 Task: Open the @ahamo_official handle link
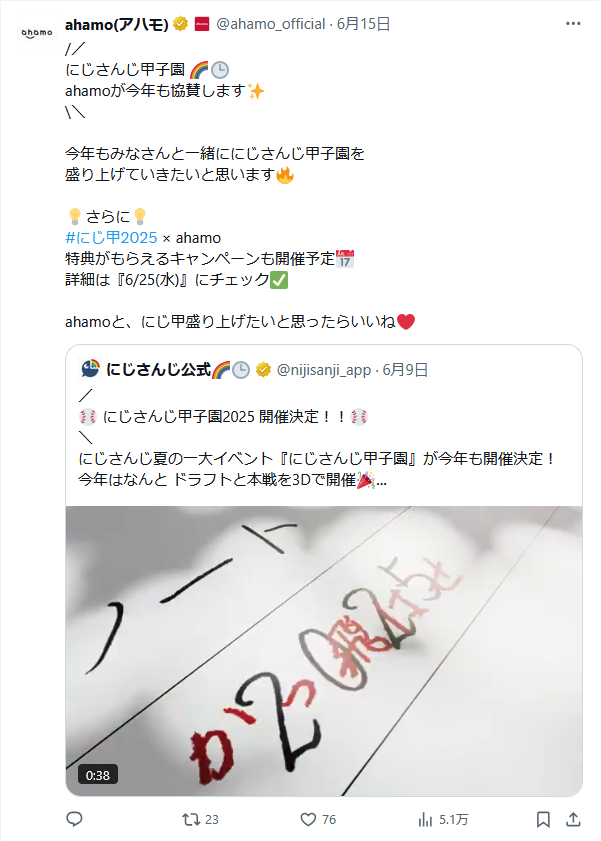[270, 24]
